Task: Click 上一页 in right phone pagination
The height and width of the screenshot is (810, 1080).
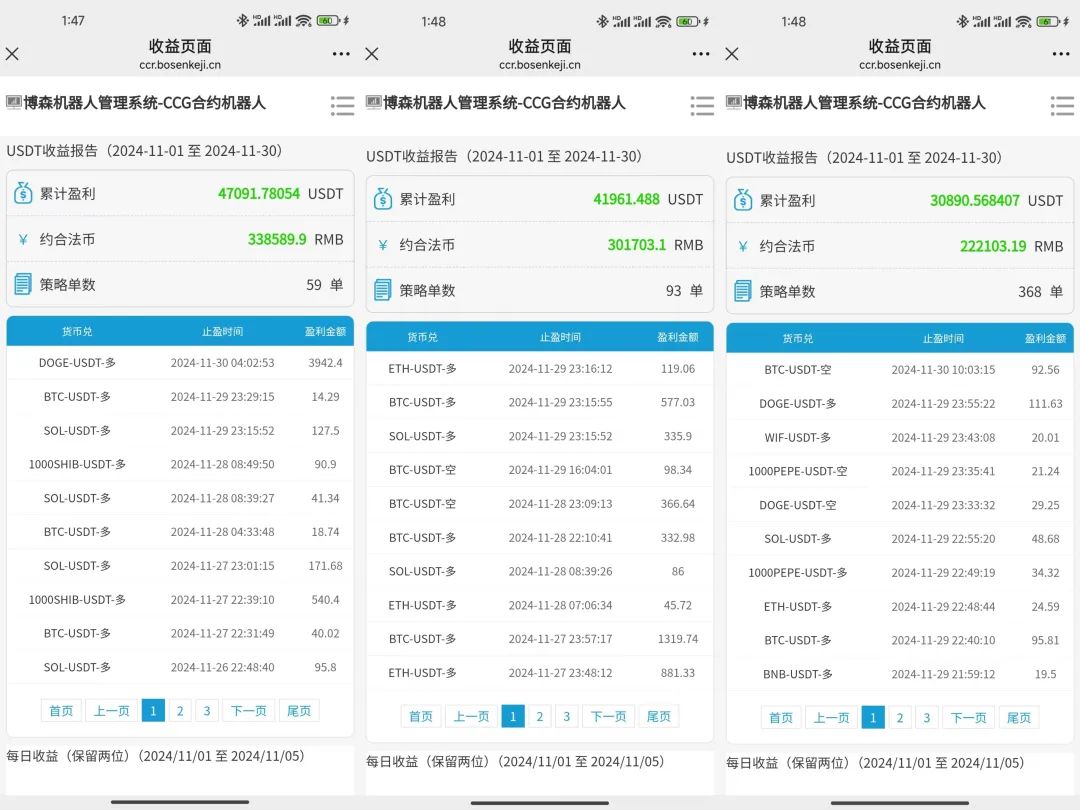Action: [831, 718]
